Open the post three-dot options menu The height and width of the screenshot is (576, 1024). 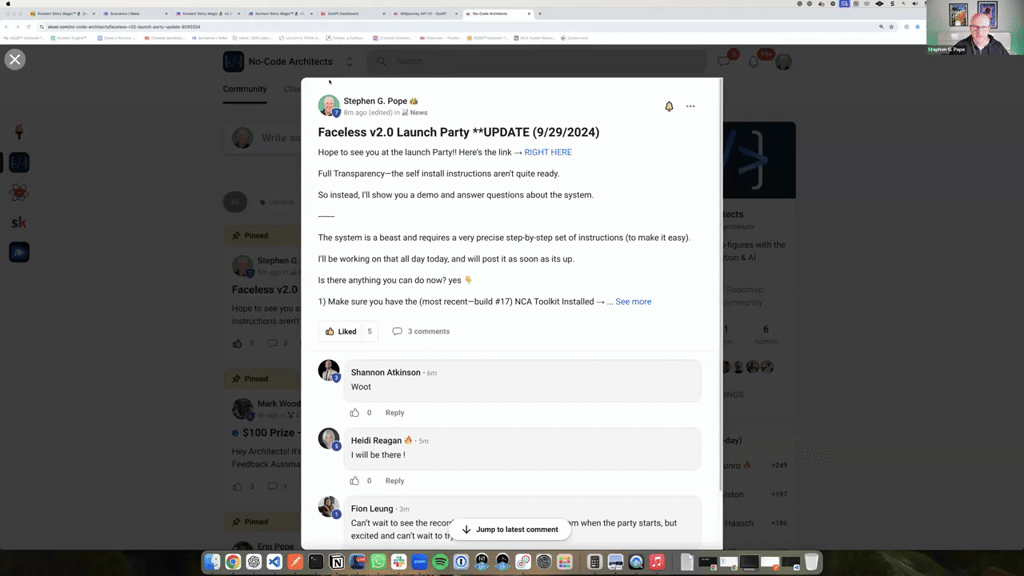tap(690, 106)
